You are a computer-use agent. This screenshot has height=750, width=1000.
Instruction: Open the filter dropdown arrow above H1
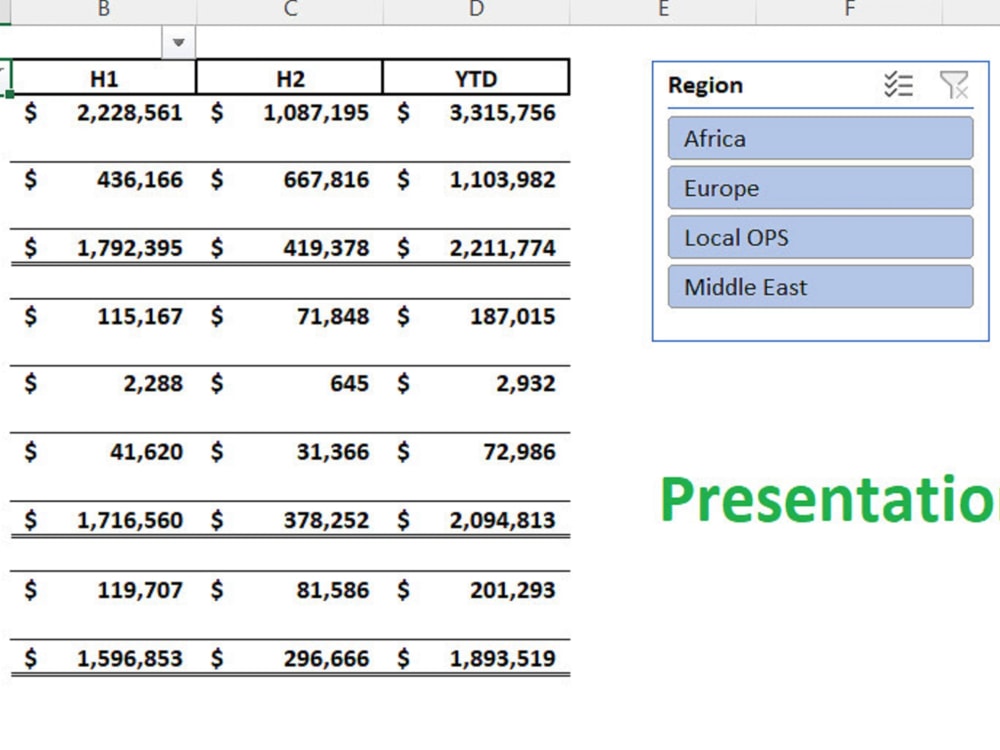click(179, 43)
